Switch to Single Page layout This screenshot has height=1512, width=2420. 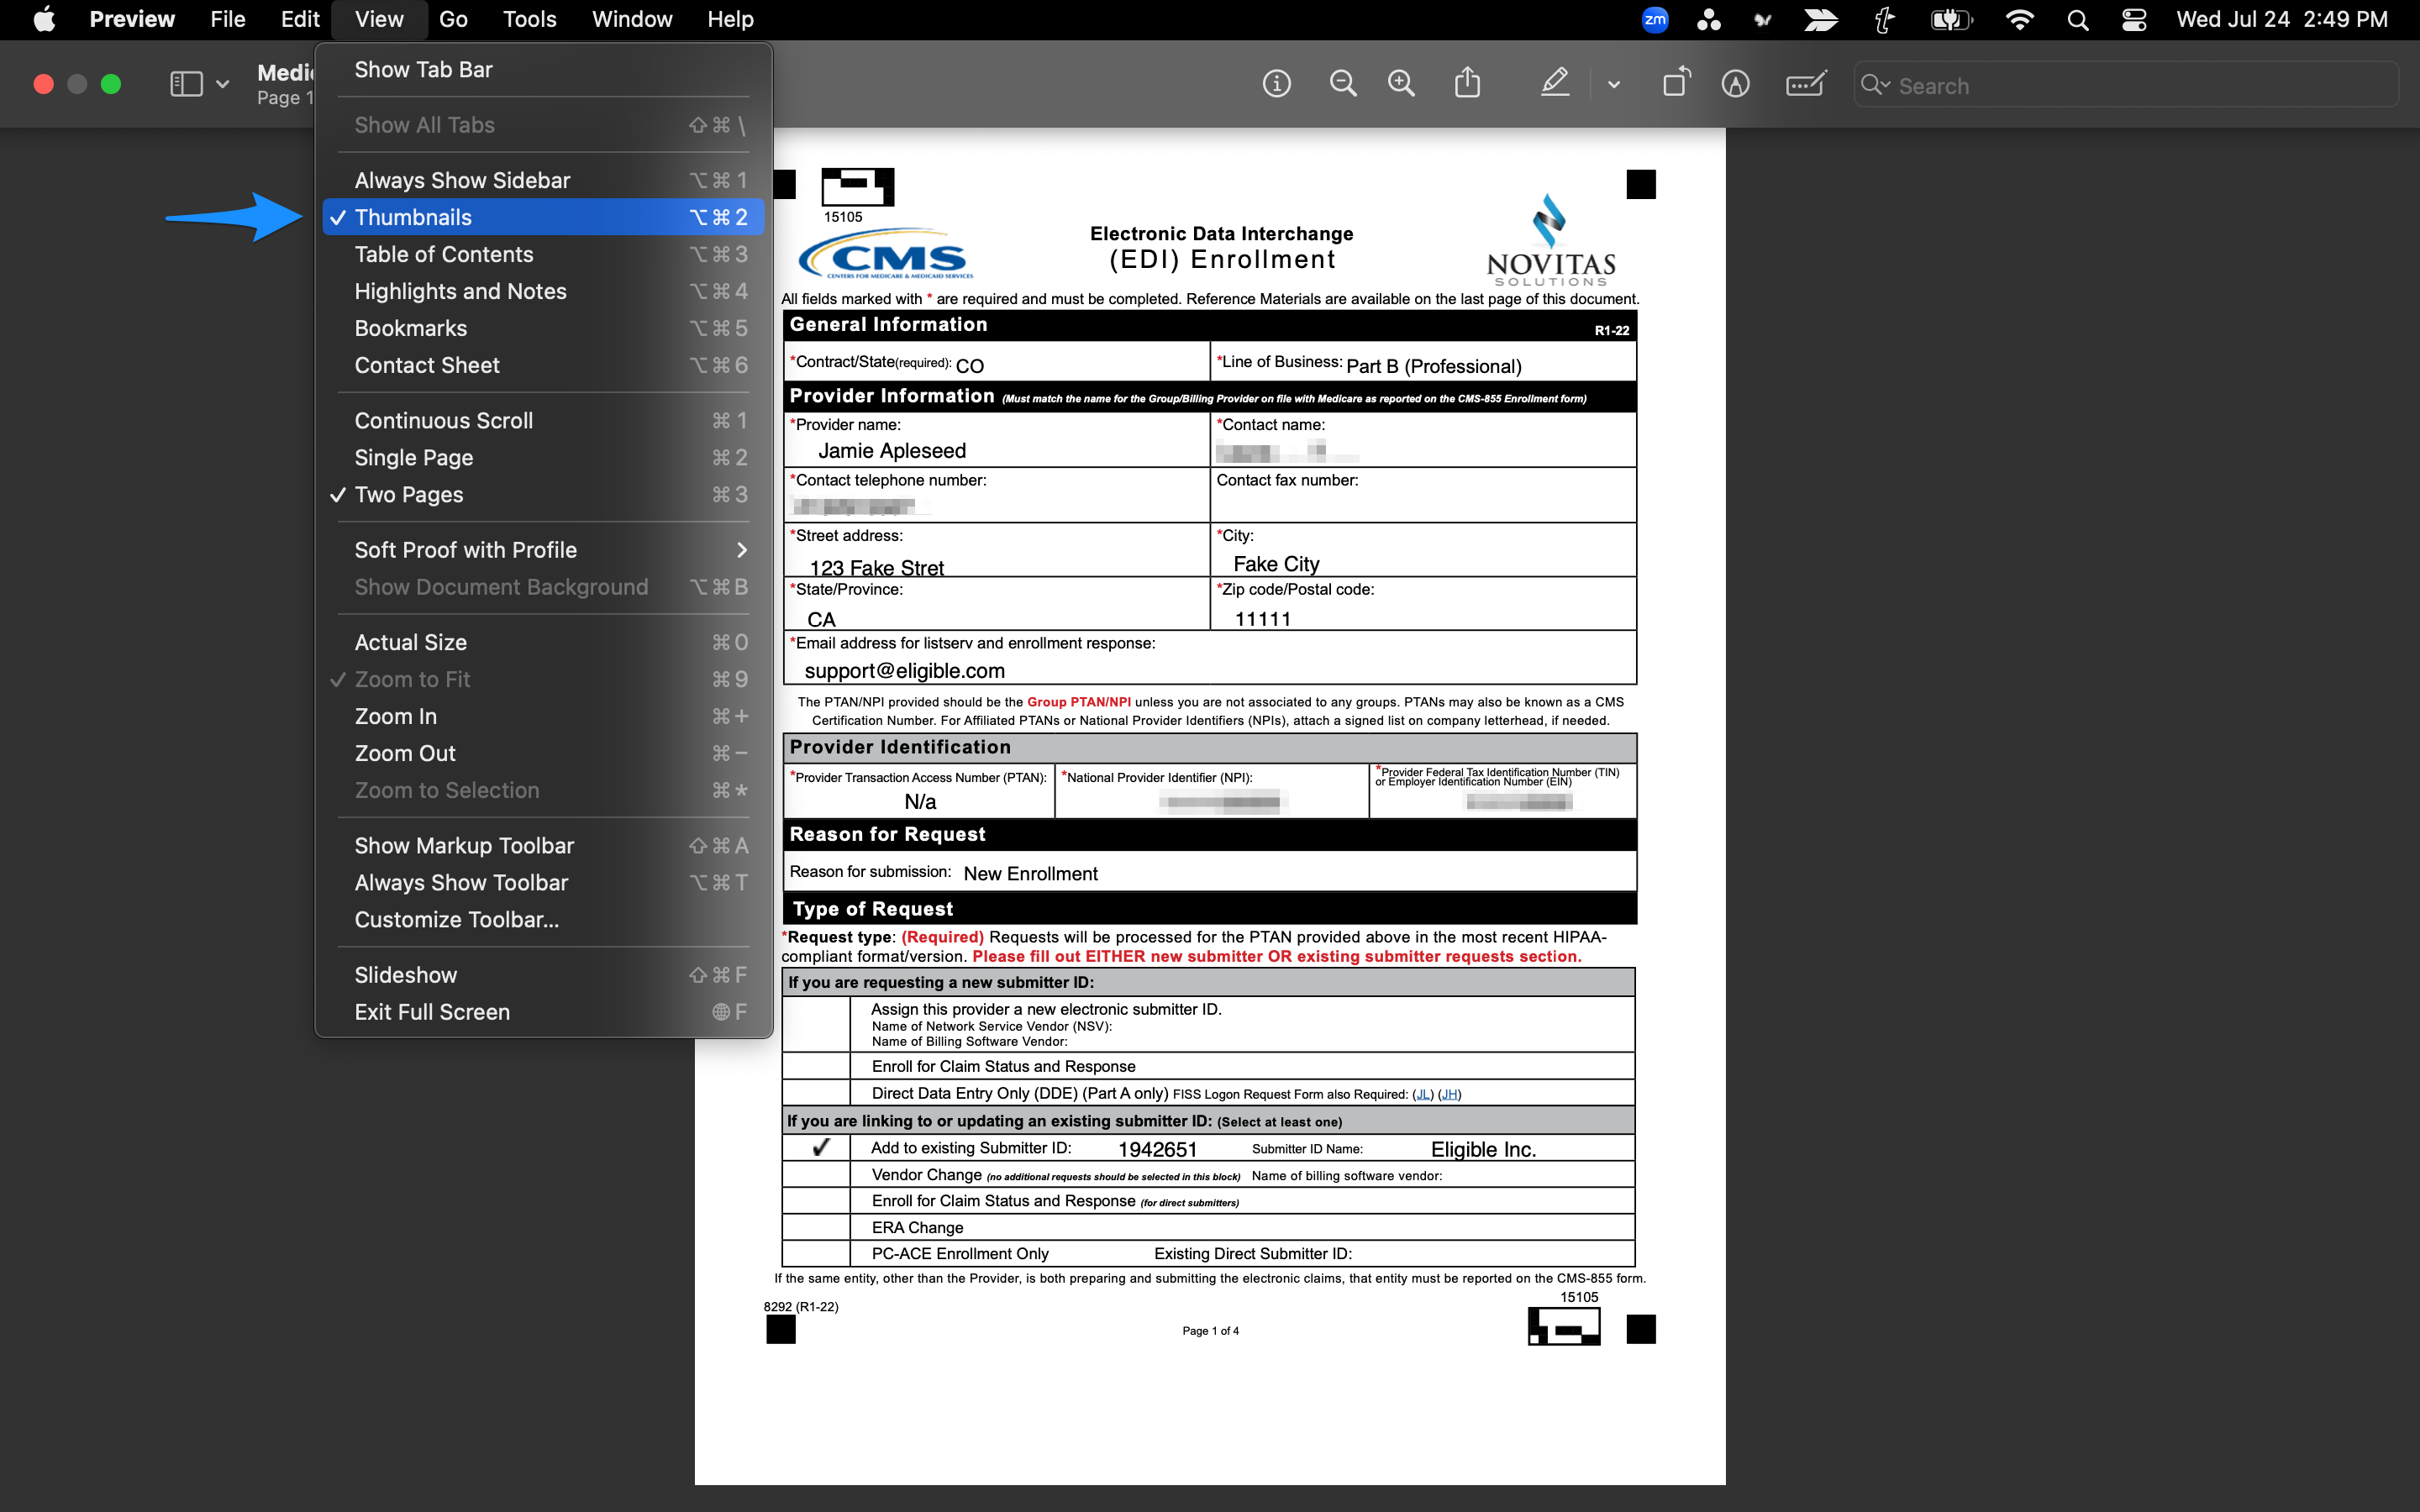tap(543, 457)
